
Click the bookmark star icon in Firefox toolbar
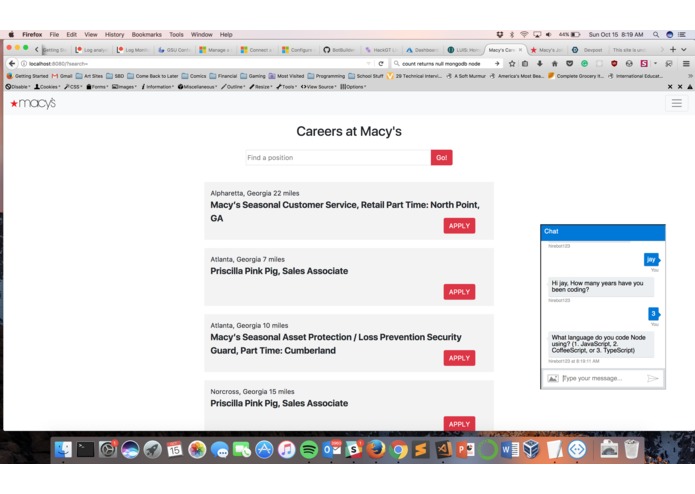tap(512, 64)
